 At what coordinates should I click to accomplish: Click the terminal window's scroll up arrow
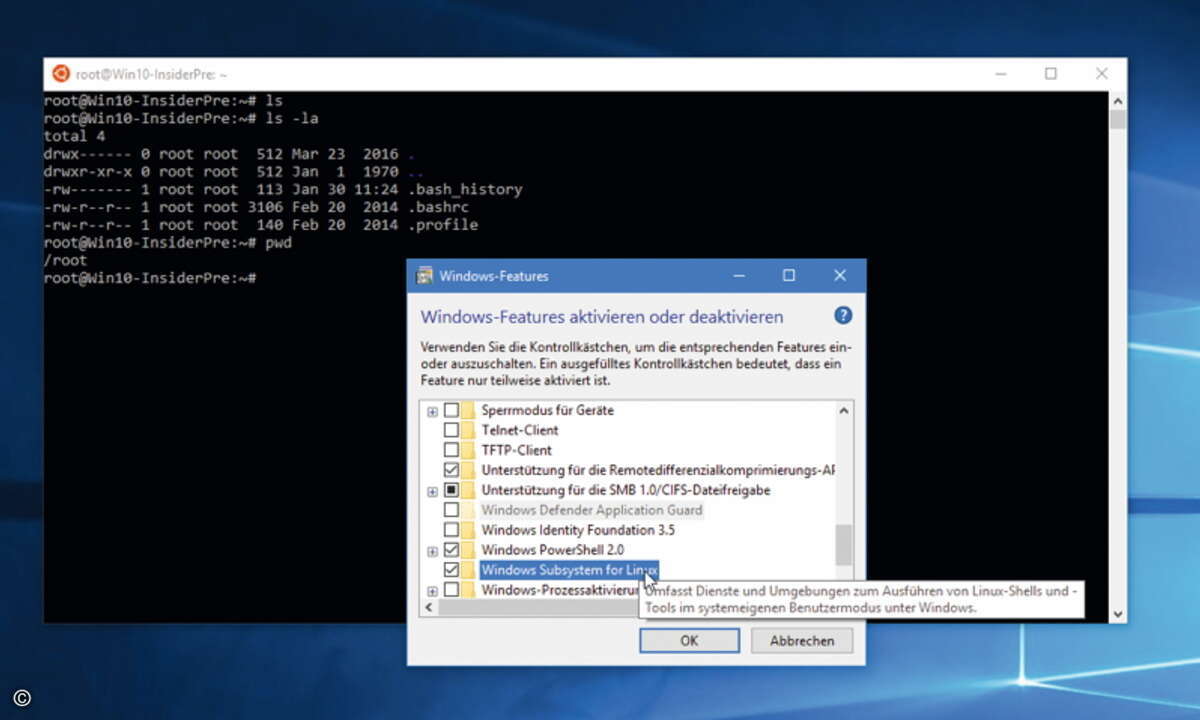click(1118, 100)
